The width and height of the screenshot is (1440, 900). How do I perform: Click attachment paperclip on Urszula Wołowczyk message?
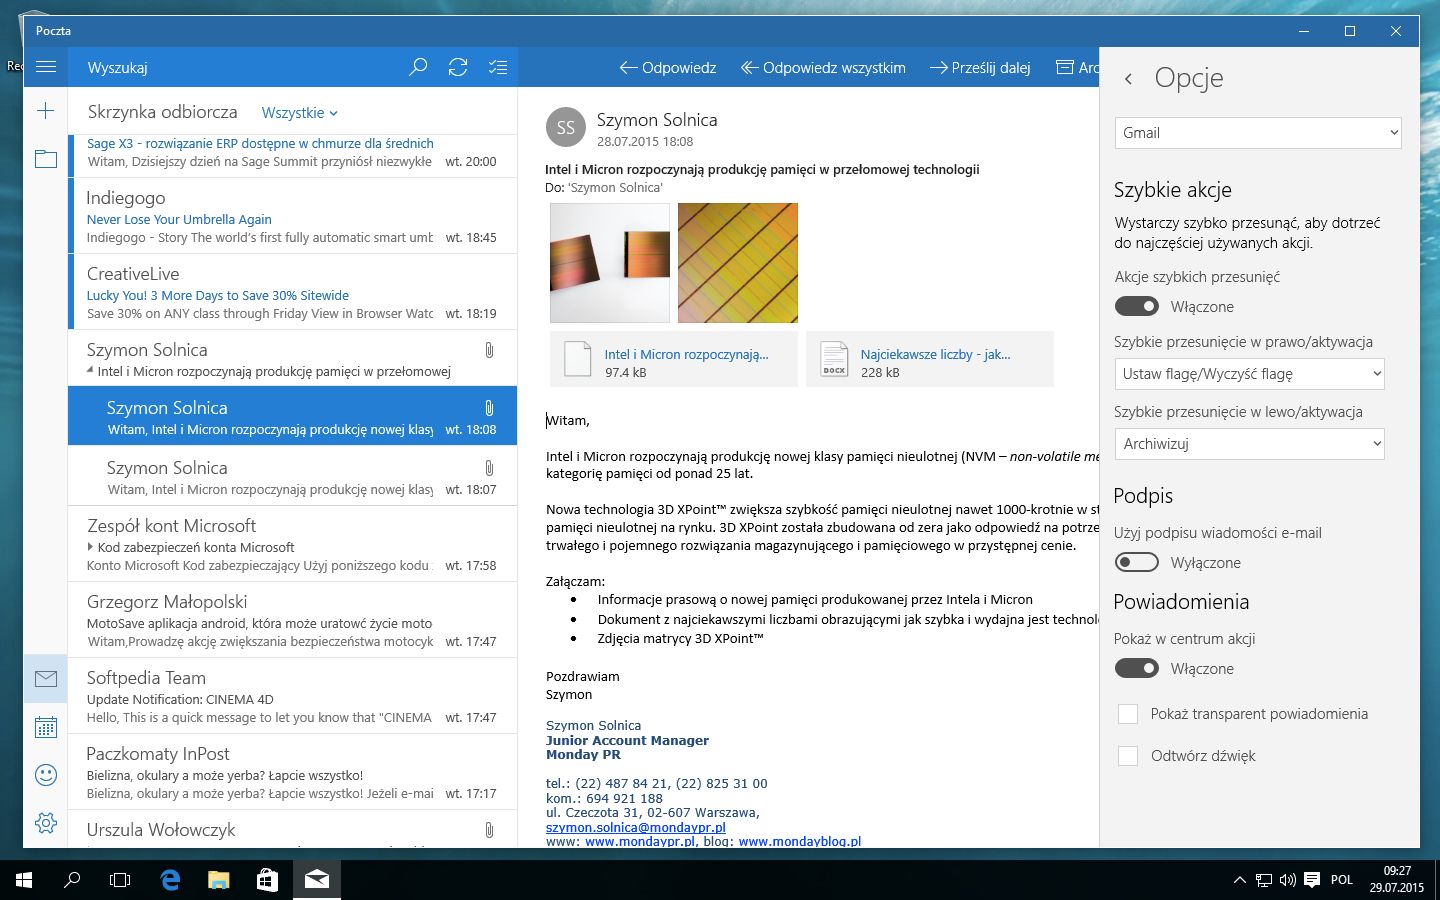(489, 829)
